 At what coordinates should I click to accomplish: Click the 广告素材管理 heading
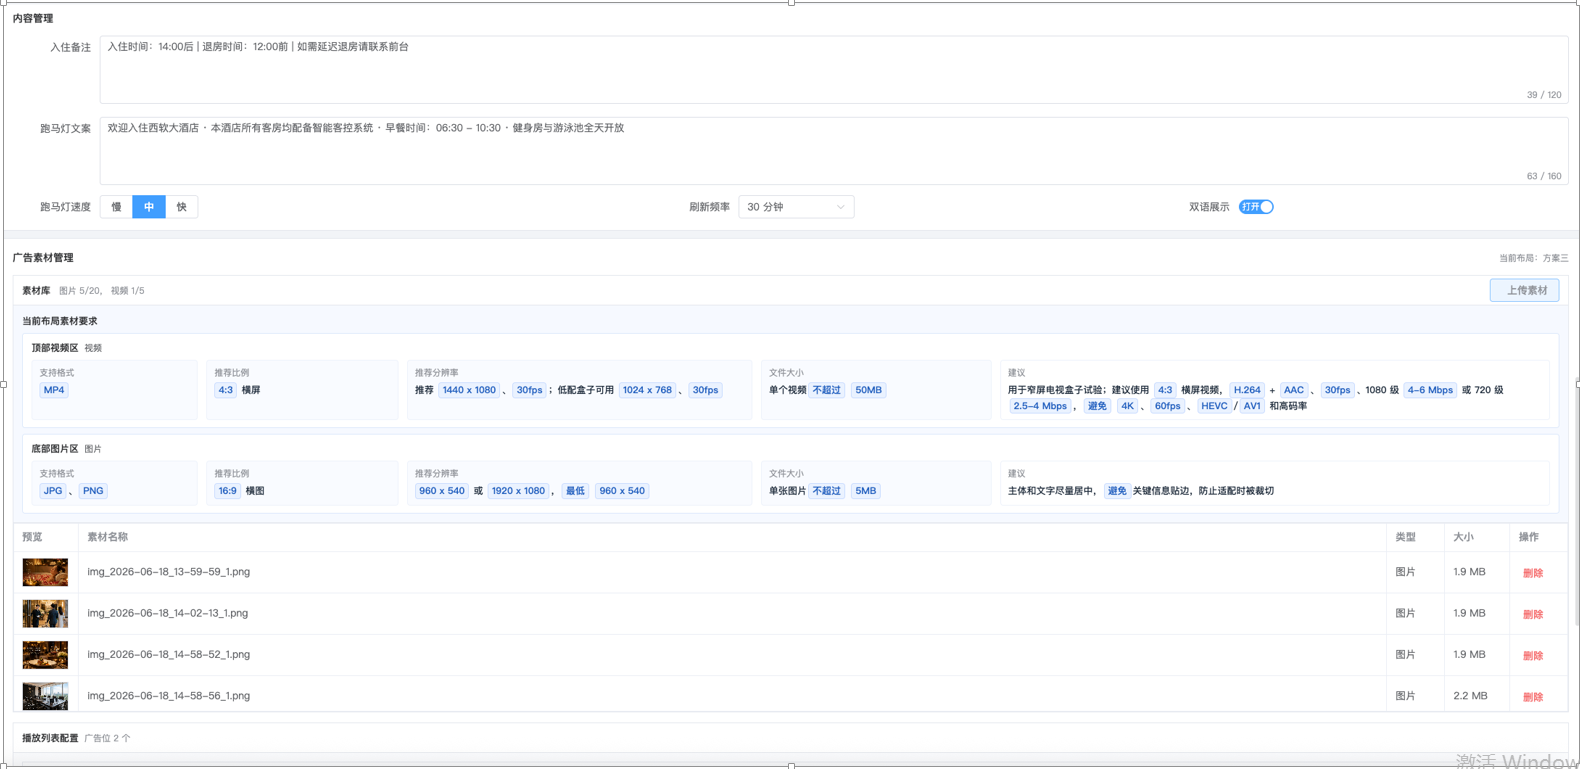pyautogui.click(x=43, y=258)
